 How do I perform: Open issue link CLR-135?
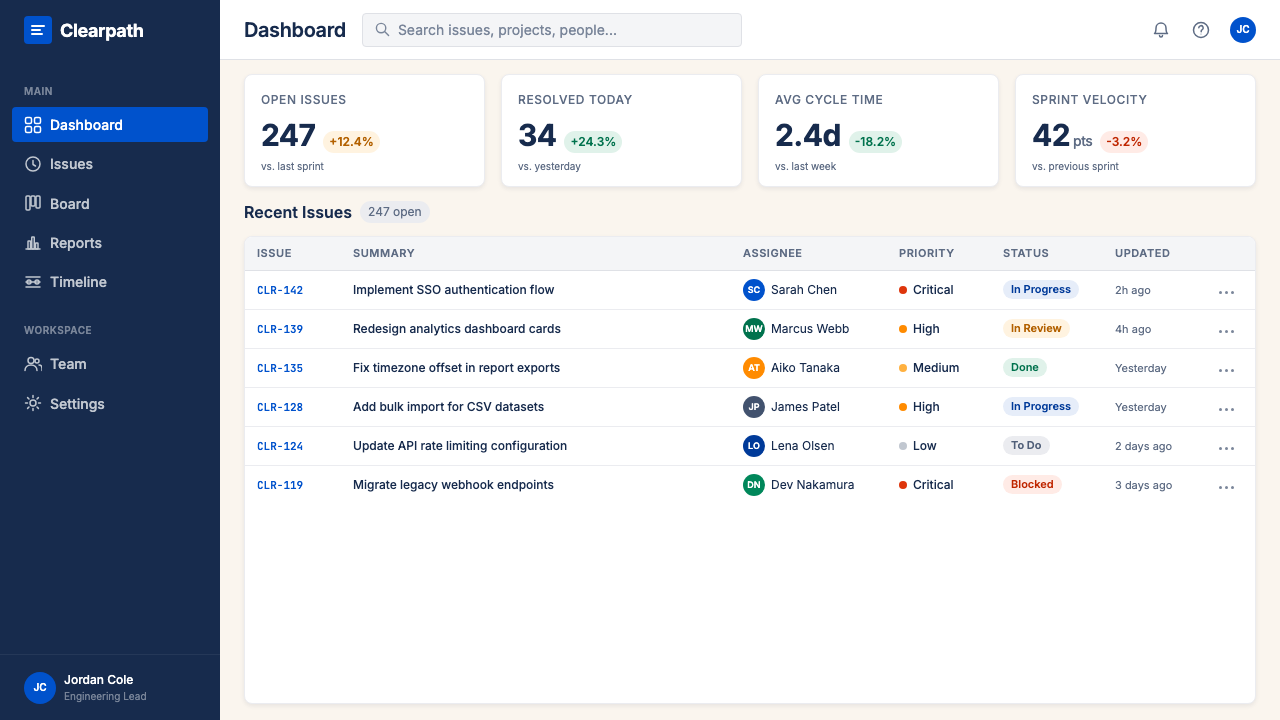(280, 368)
